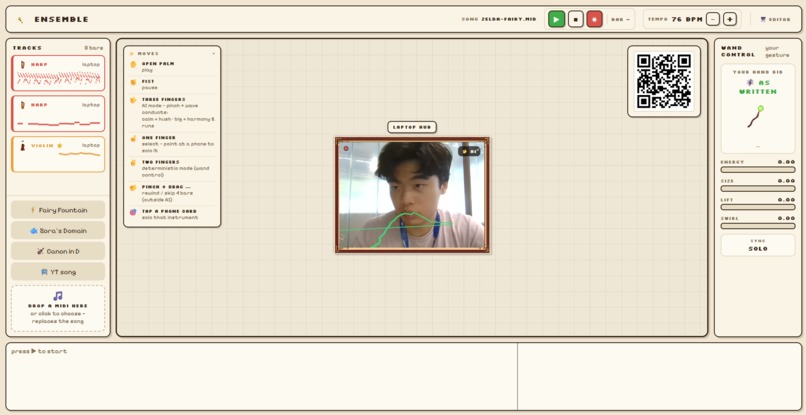Click the Laptop Hub label
The height and width of the screenshot is (415, 806).
click(x=412, y=127)
